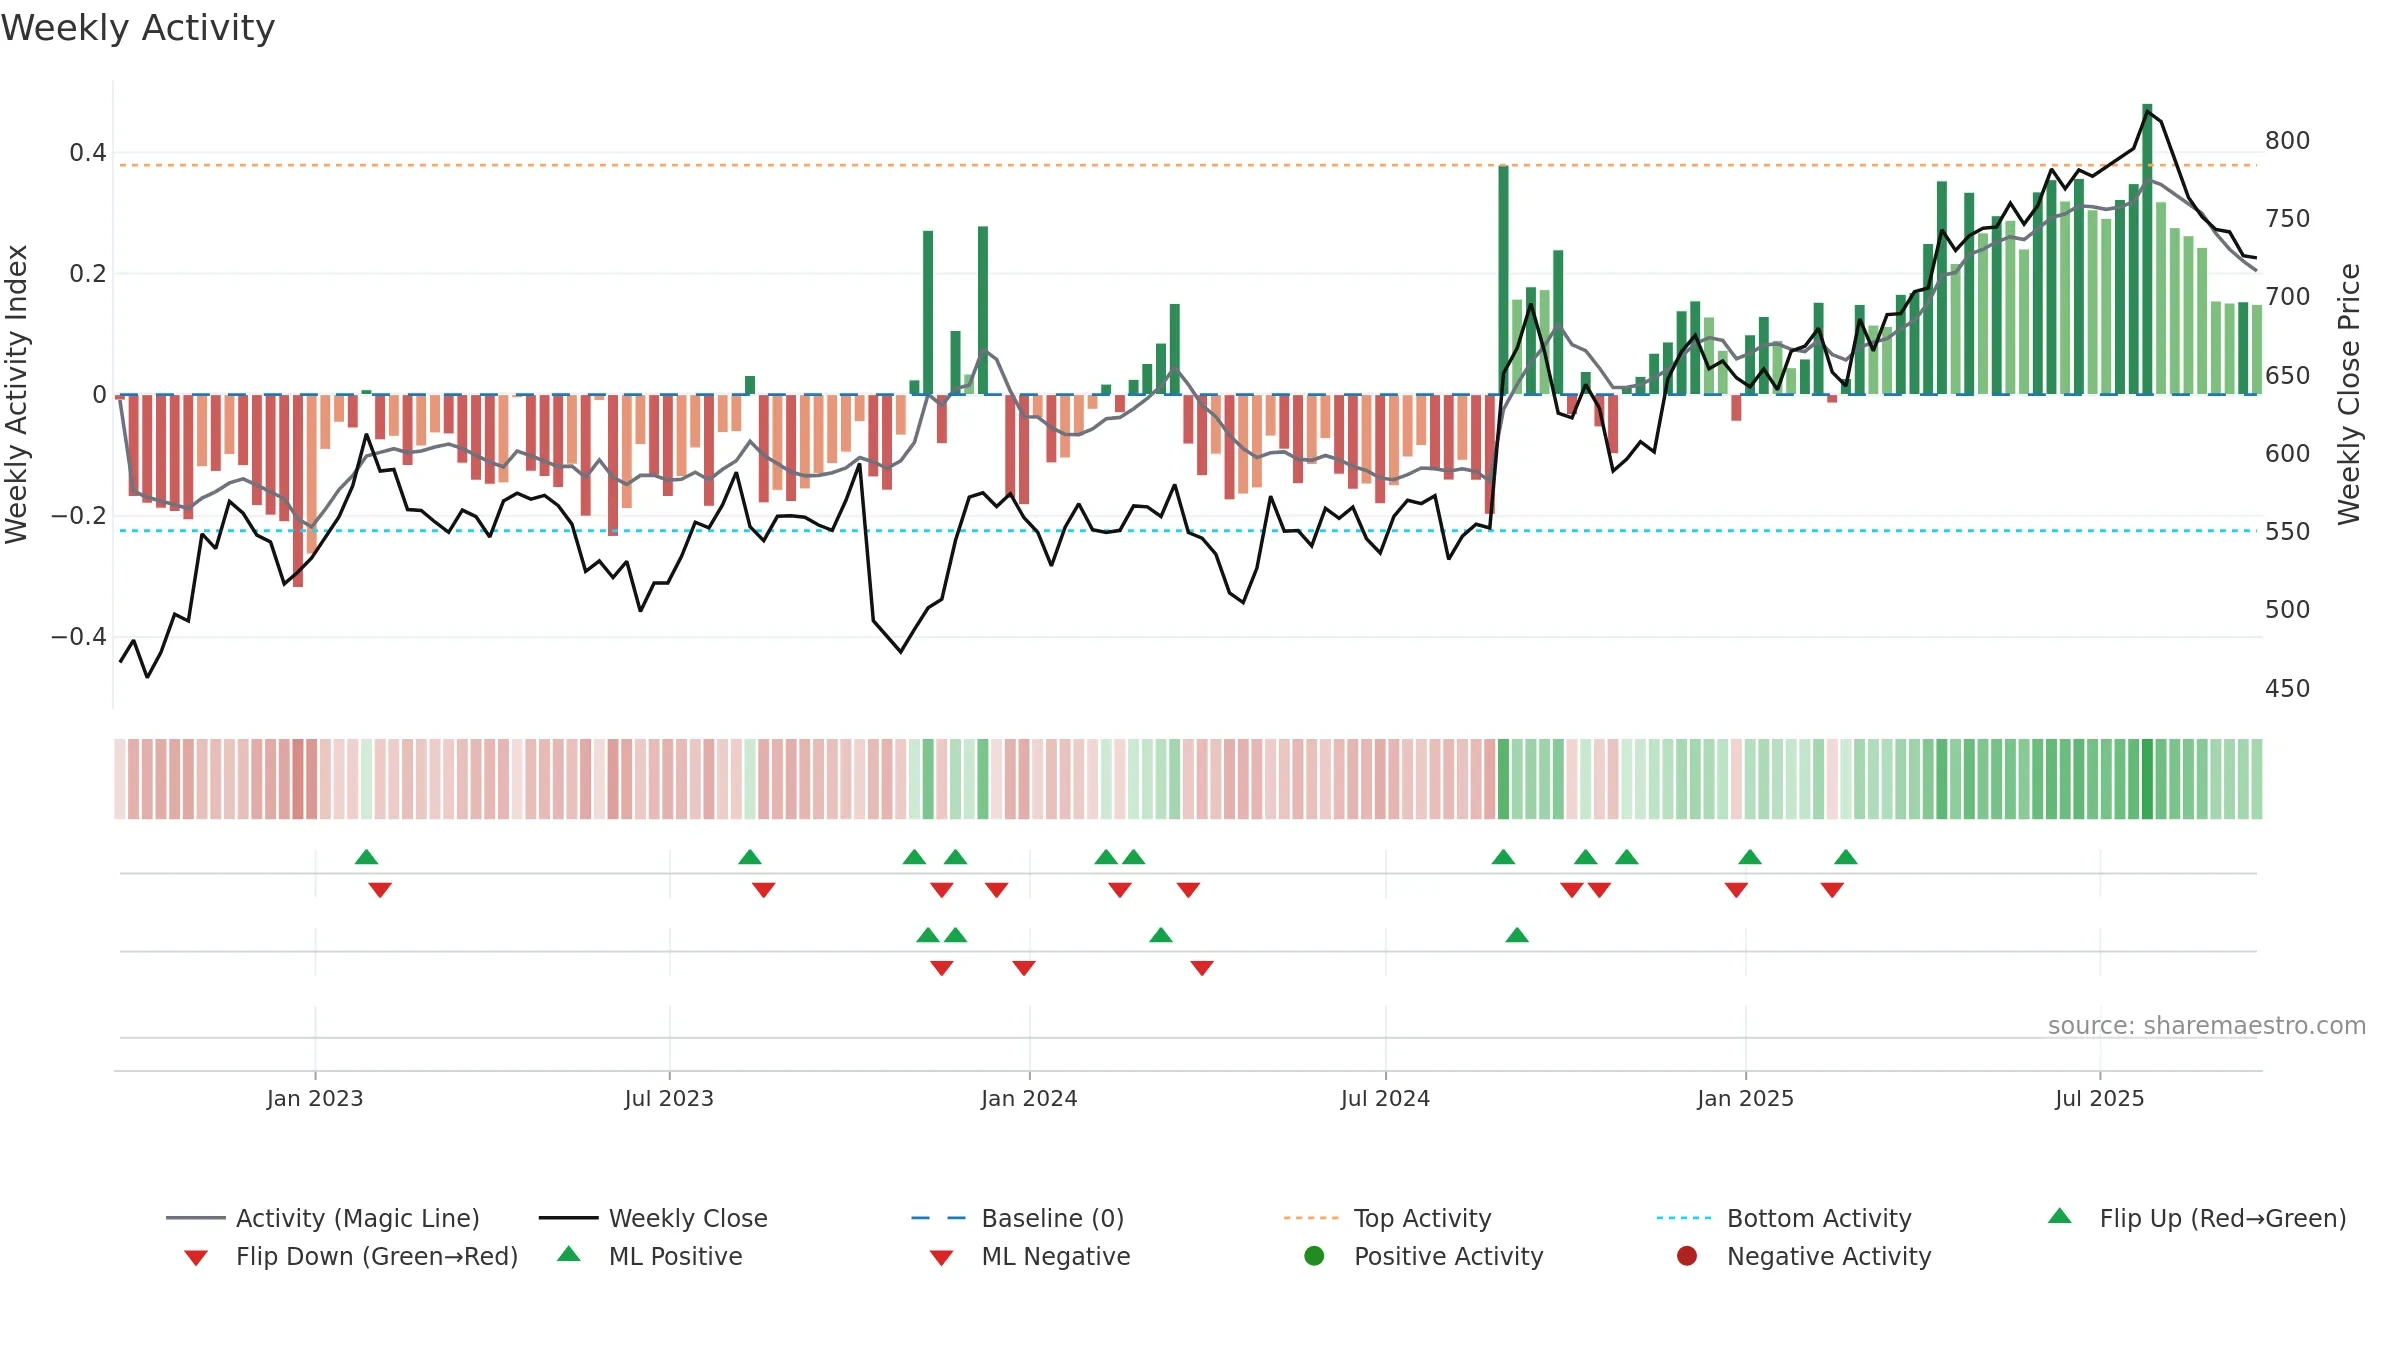The image size is (2400, 1350).
Task: Select the Jan 2024 axis label
Action: click(1029, 1099)
